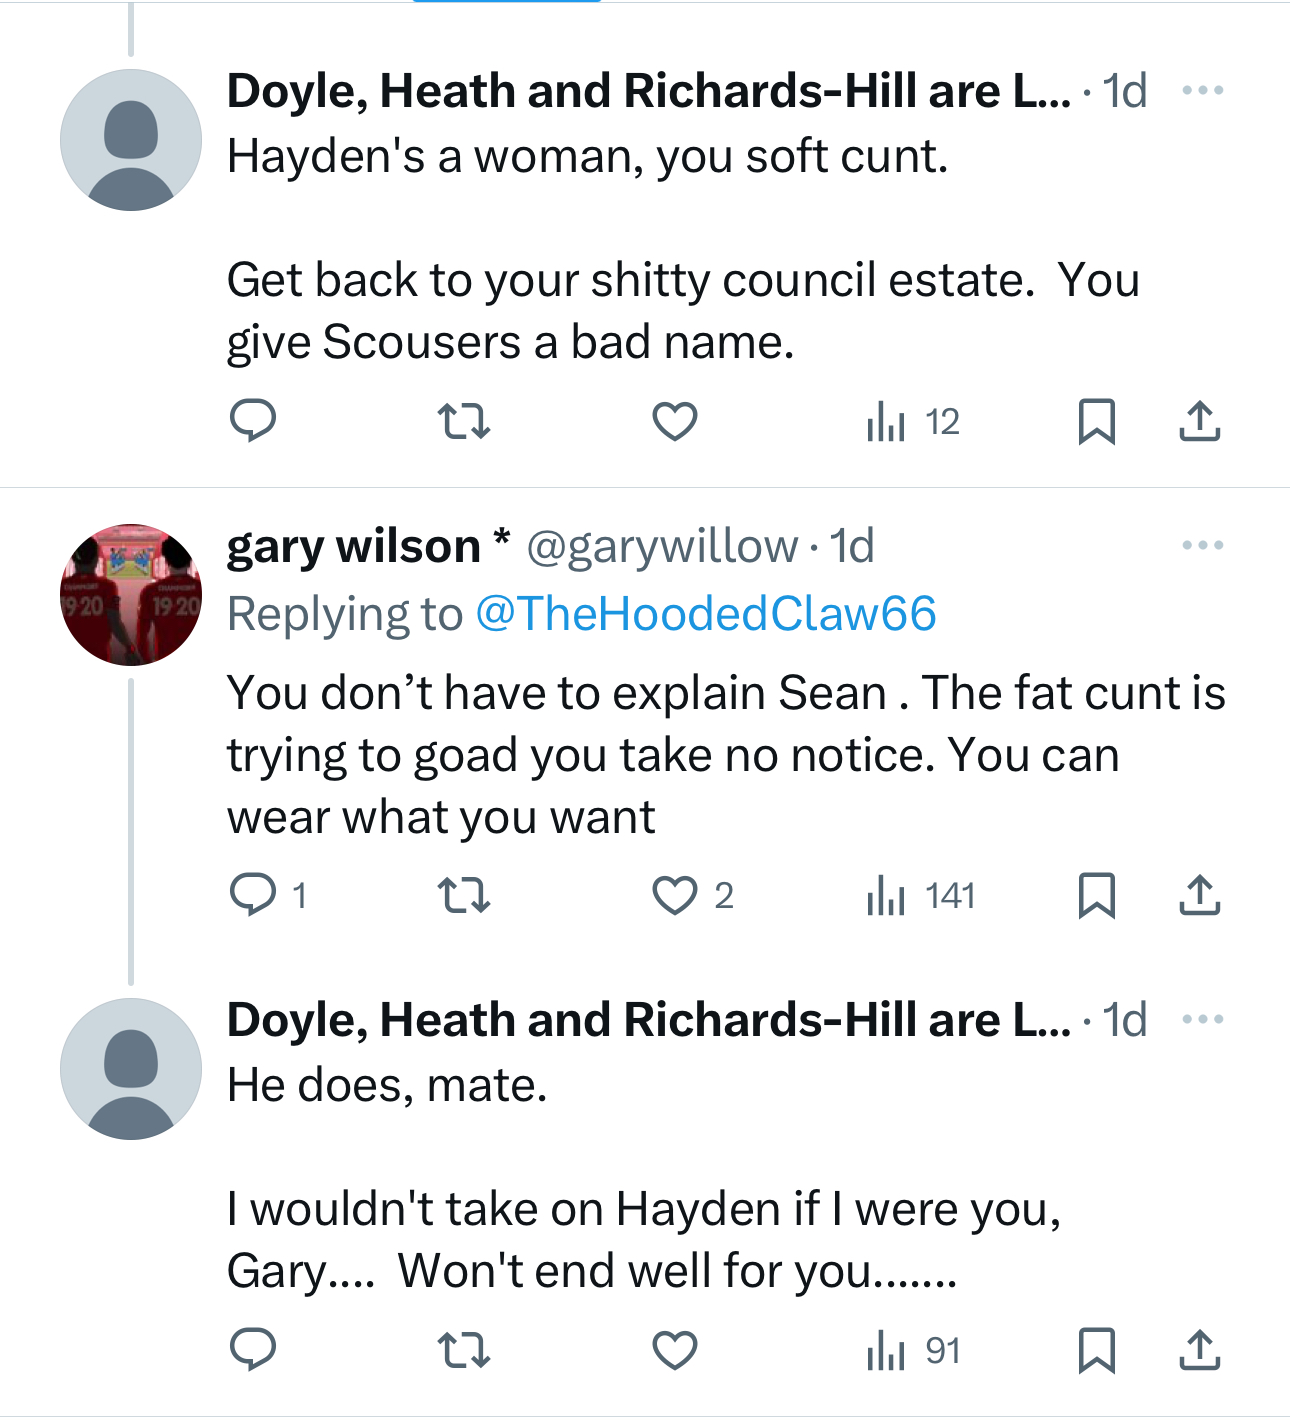Share the tweet with 91 views
The image size is (1290, 1426).
1199,1350
